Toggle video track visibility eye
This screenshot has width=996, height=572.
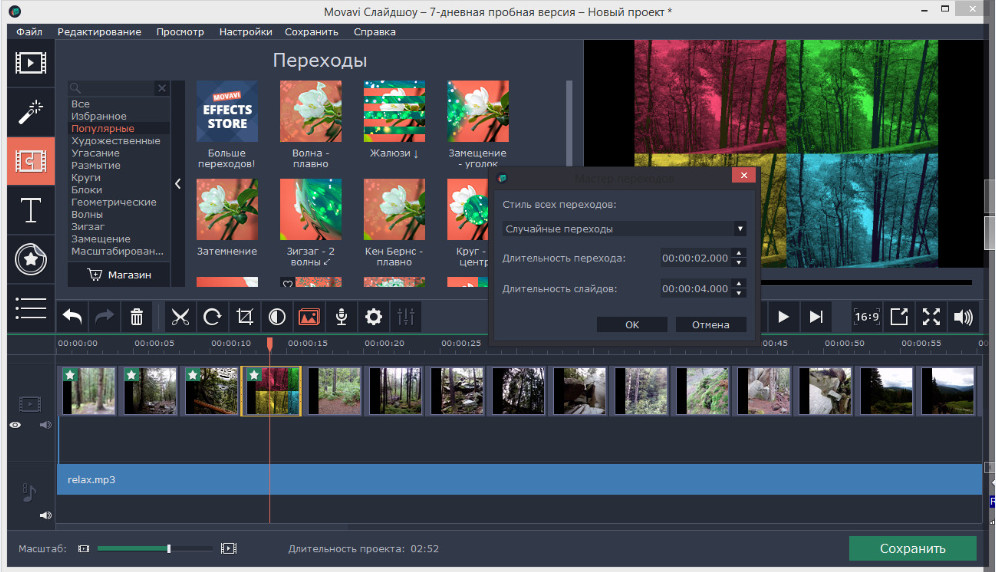(15, 425)
